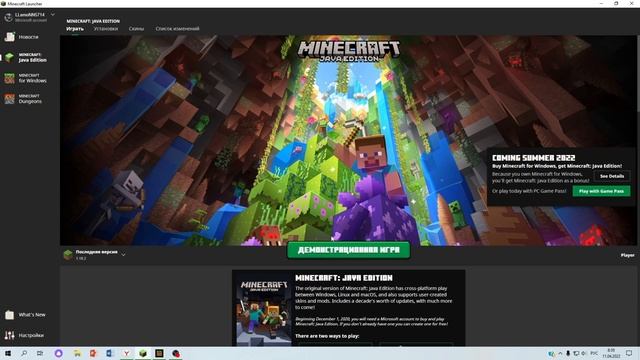640x360 pixels.
Task: Click the account avatar icon
Action: (8, 17)
